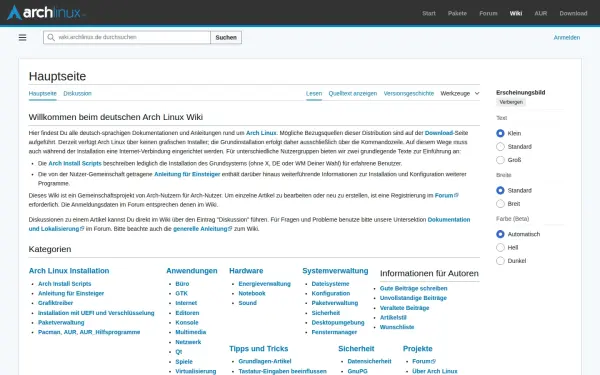The height and width of the screenshot is (375, 600).
Task: Open AUR in top navigation
Action: (541, 13)
